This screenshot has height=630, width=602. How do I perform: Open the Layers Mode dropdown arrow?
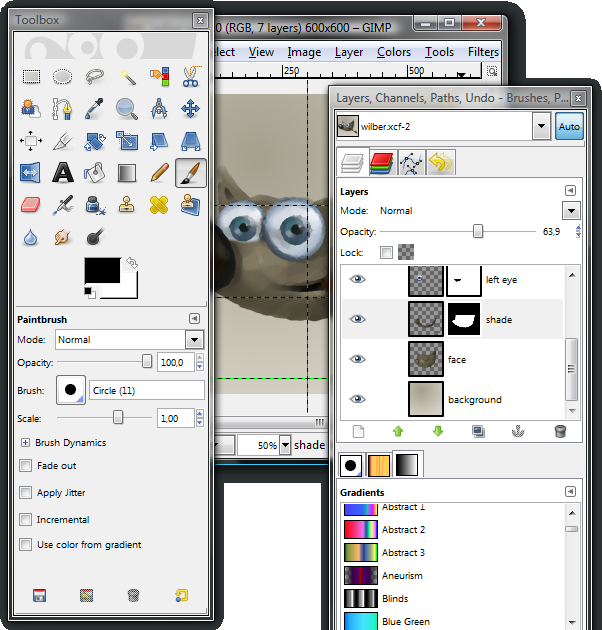571,211
